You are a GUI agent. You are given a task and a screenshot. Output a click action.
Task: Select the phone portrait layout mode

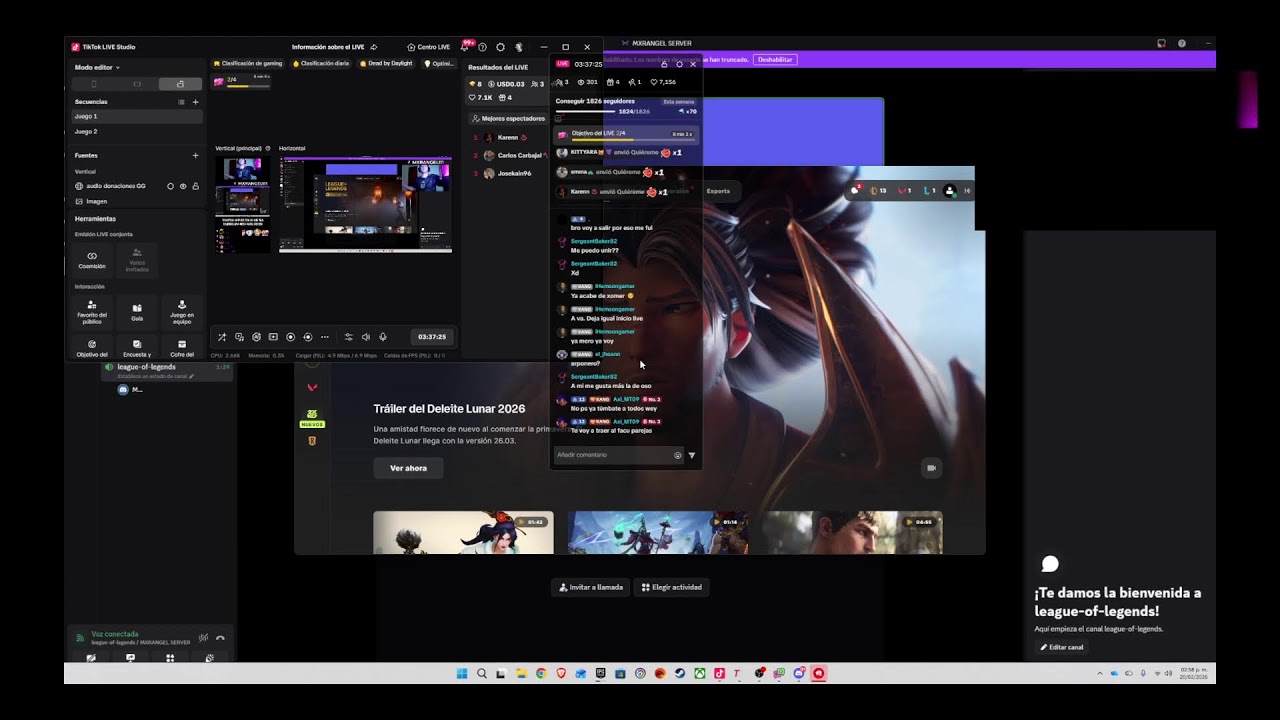pyautogui.click(x=94, y=84)
